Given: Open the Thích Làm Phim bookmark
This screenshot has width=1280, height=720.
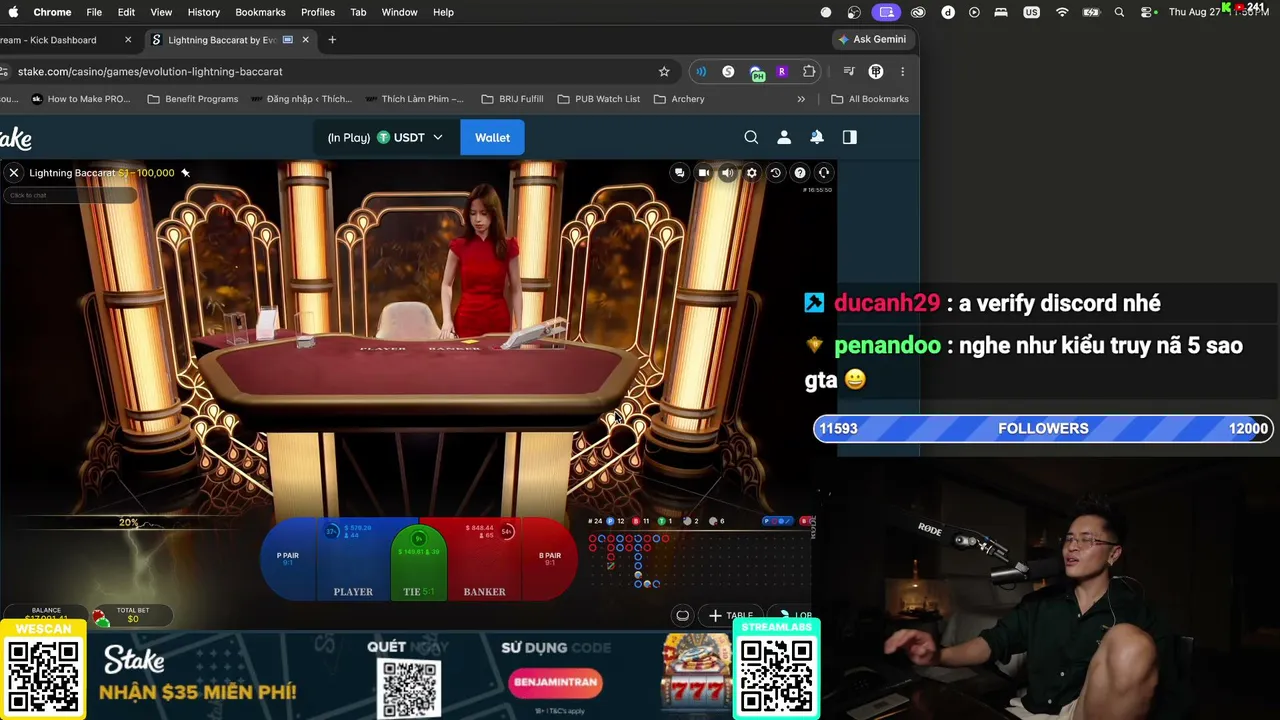Looking at the screenshot, I should coord(415,99).
